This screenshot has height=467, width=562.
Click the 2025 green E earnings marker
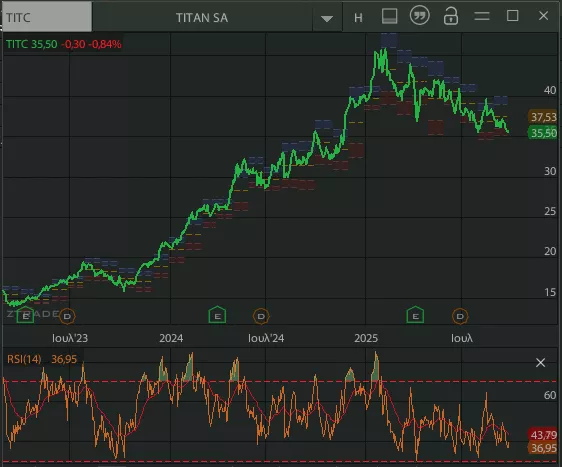(415, 315)
